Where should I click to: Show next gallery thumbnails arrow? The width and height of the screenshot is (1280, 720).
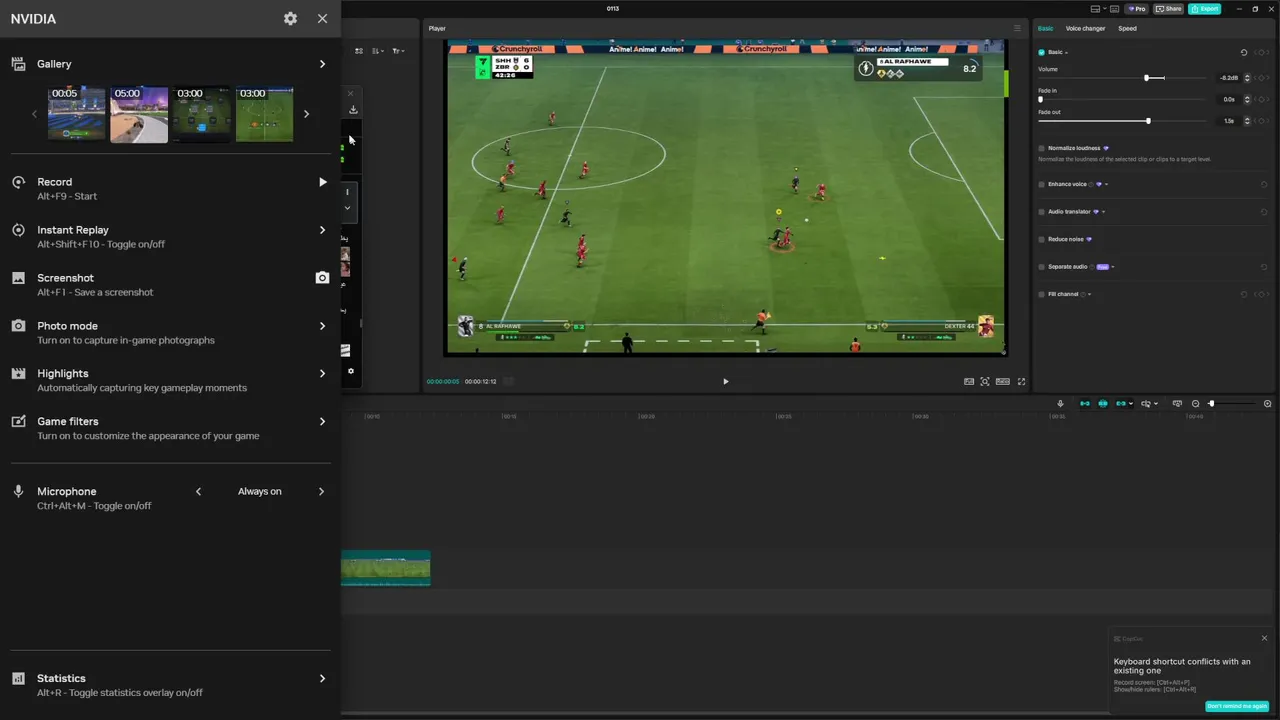306,114
